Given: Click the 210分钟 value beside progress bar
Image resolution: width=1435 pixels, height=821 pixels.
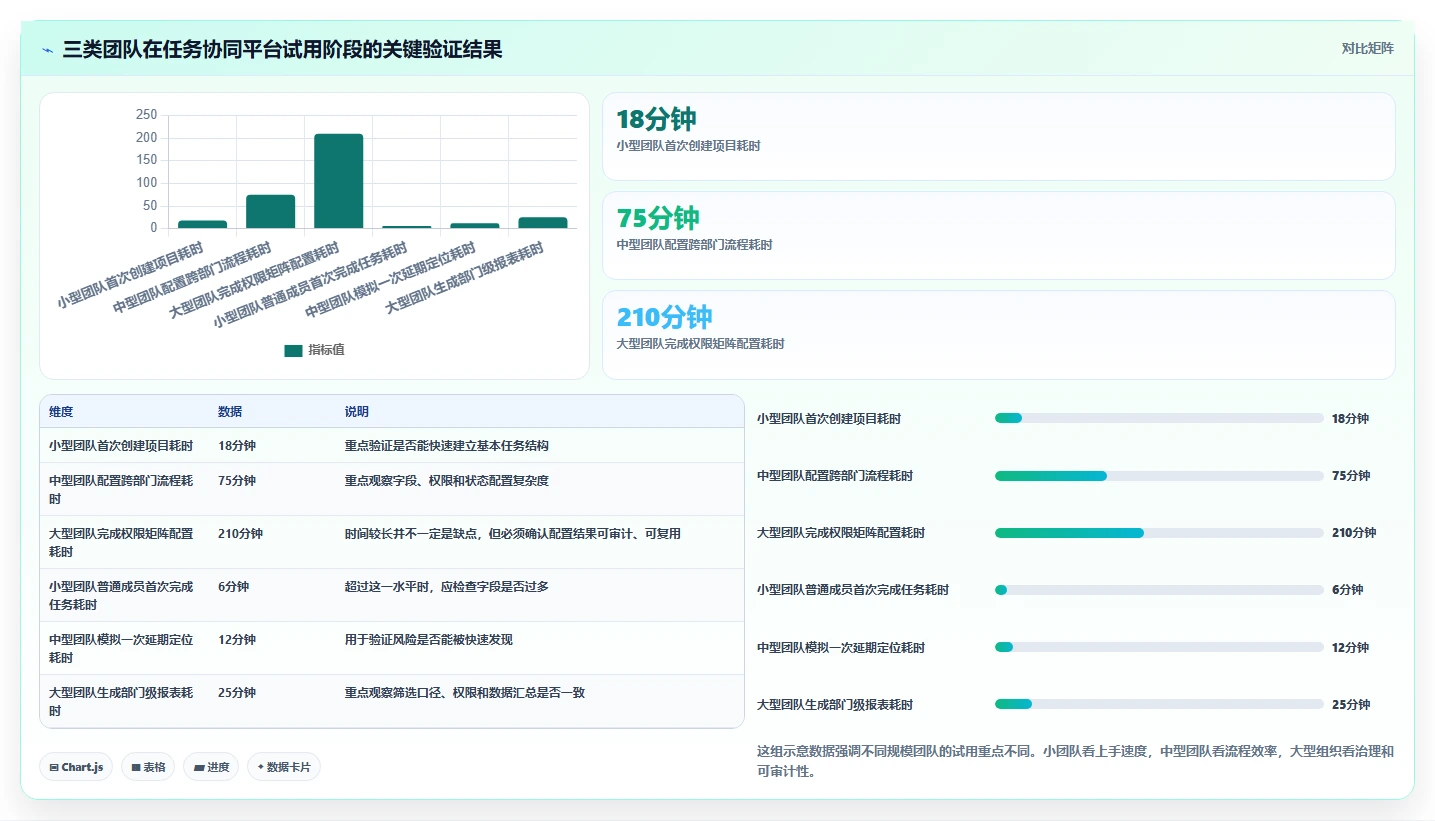Looking at the screenshot, I should 1354,533.
